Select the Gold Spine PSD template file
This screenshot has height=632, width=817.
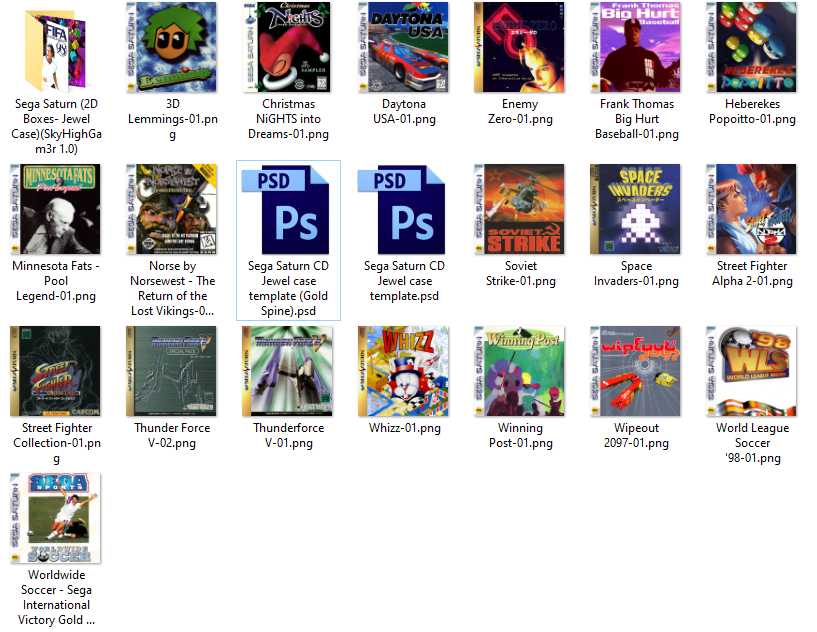pyautogui.click(x=288, y=210)
